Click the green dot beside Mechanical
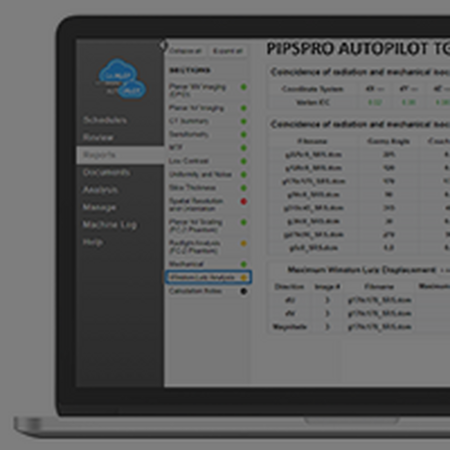Screen dimensions: 450x450 [244, 264]
